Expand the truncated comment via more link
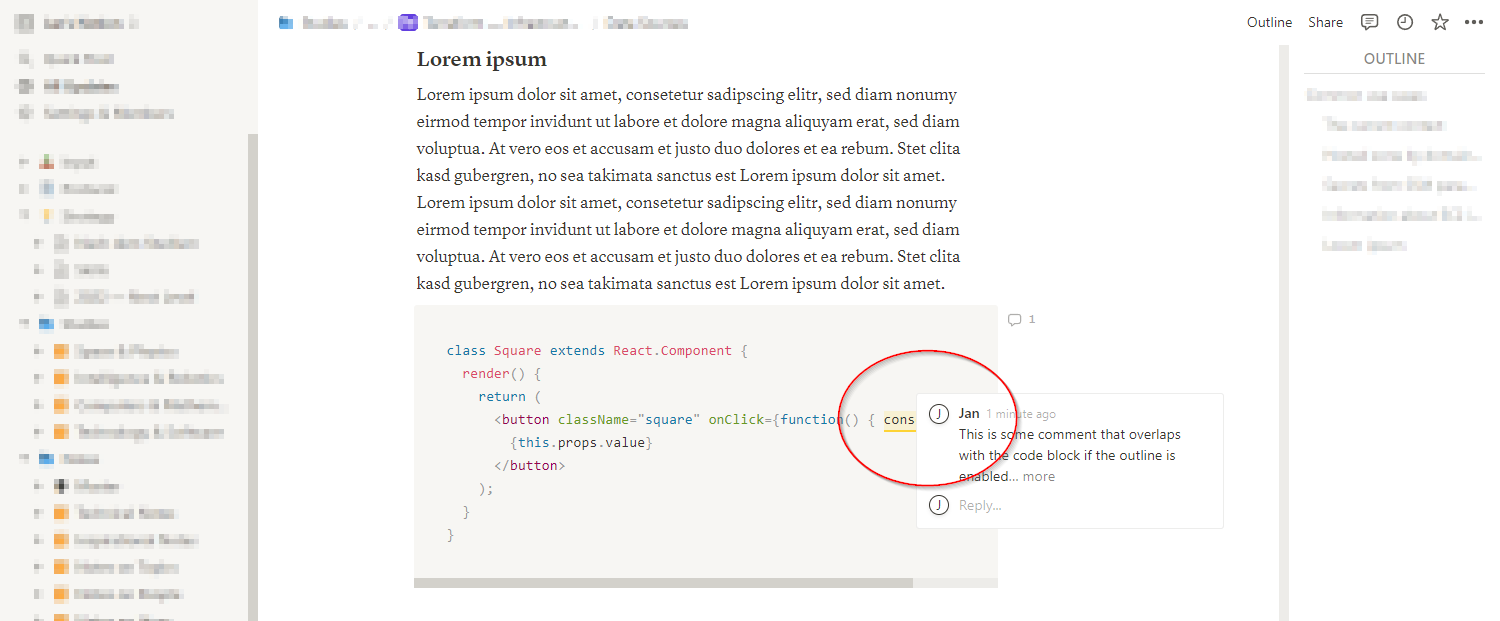 click(x=1038, y=476)
